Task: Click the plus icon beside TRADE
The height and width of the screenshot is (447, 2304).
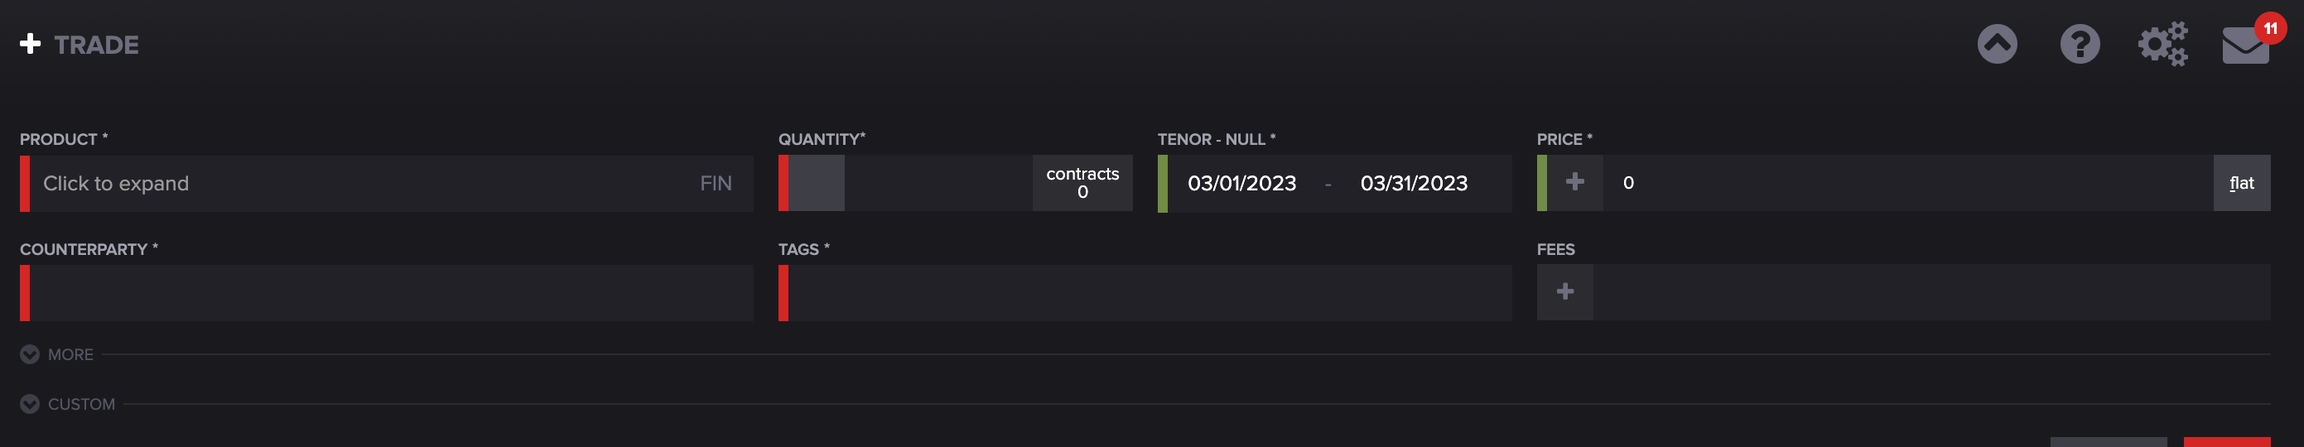Action: pyautogui.click(x=30, y=44)
